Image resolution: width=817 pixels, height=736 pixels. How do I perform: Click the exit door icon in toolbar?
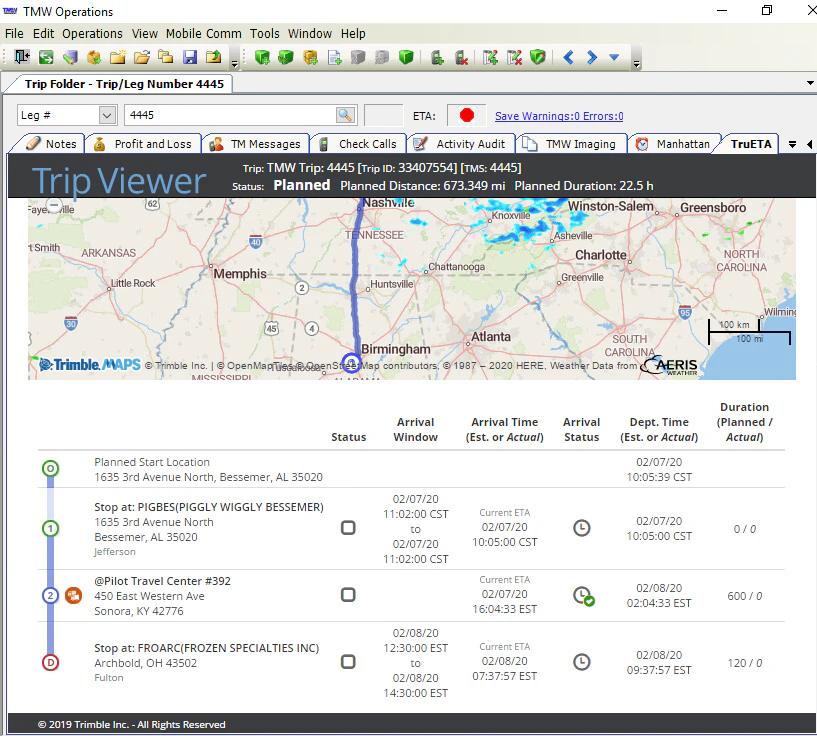pyautogui.click(x=22, y=57)
